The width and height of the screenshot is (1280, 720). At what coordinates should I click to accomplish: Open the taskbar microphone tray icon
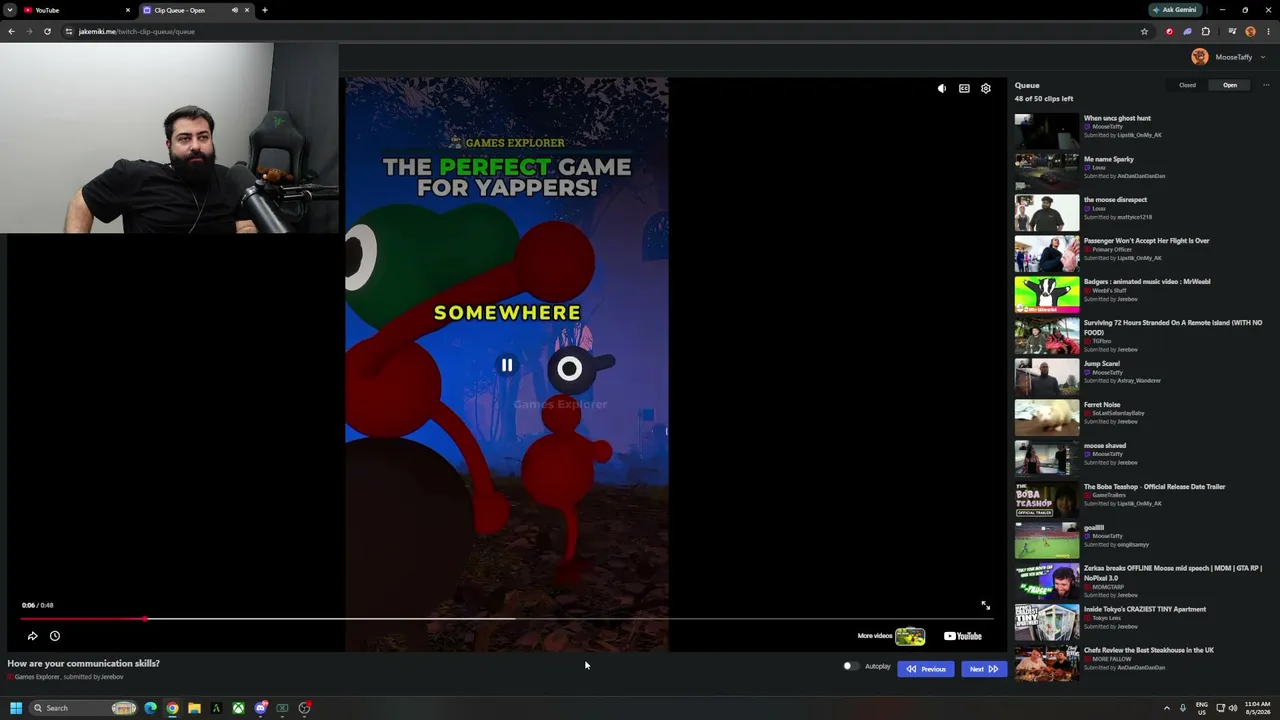pos(1183,708)
